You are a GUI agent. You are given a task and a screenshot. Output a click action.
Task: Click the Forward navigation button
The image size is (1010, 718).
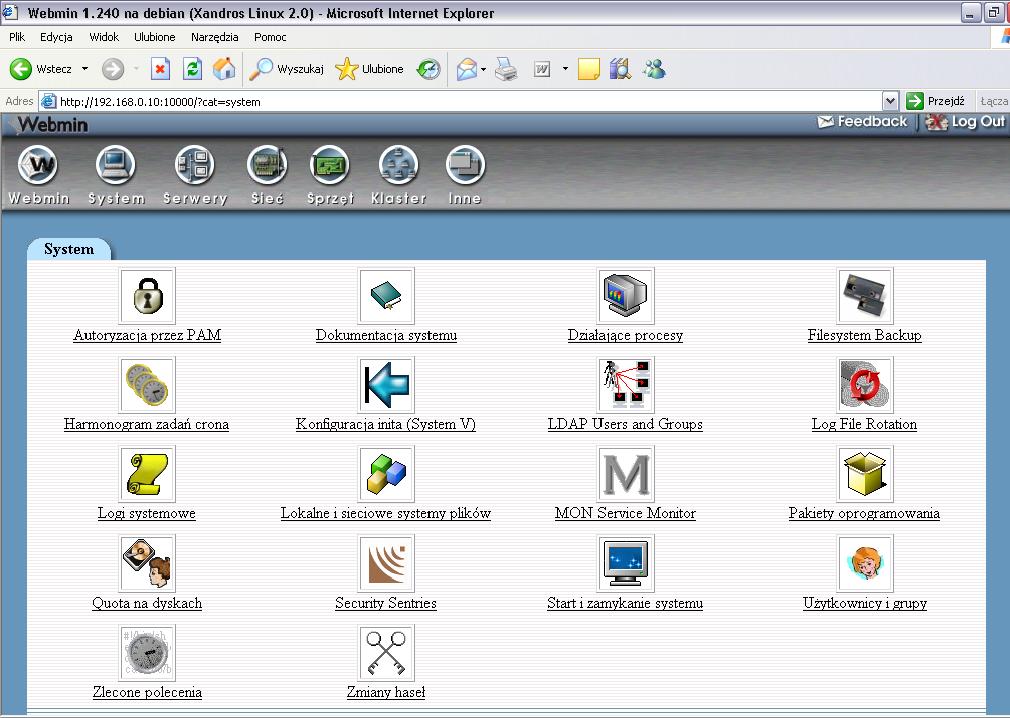113,69
